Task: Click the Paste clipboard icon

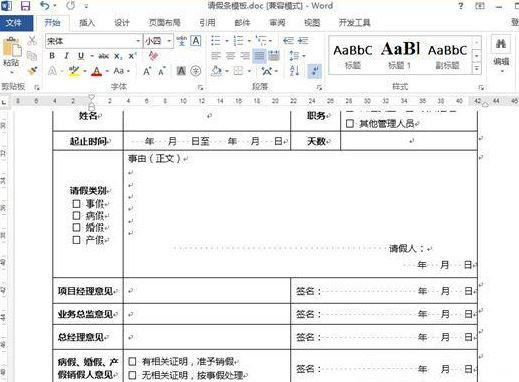Action: pos(11,47)
